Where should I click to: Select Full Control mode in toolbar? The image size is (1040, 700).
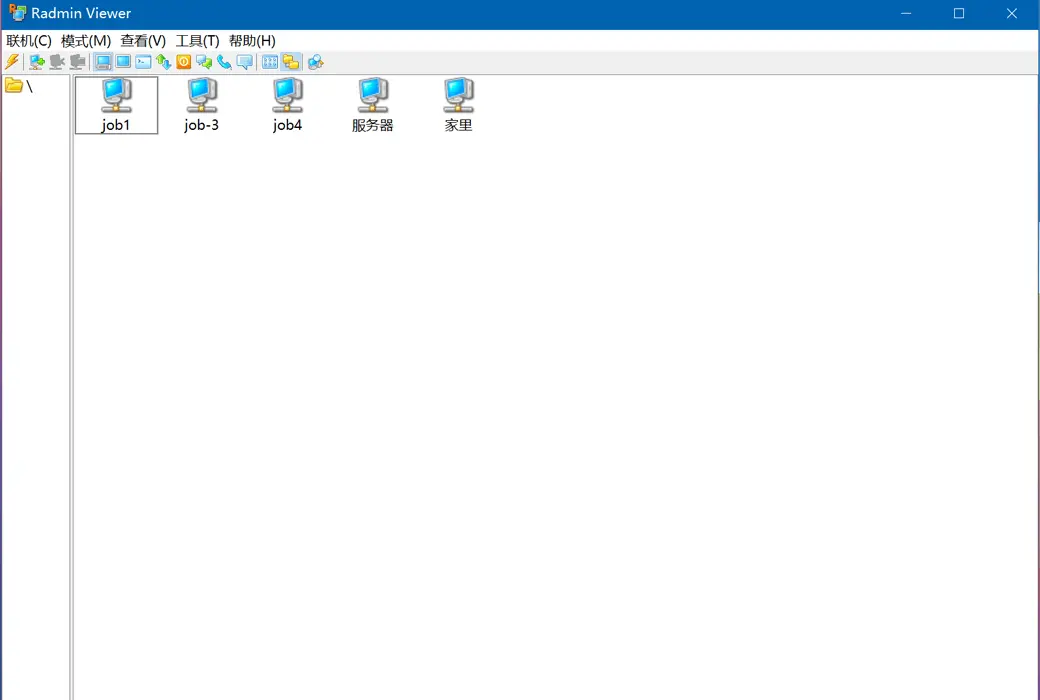coord(103,62)
